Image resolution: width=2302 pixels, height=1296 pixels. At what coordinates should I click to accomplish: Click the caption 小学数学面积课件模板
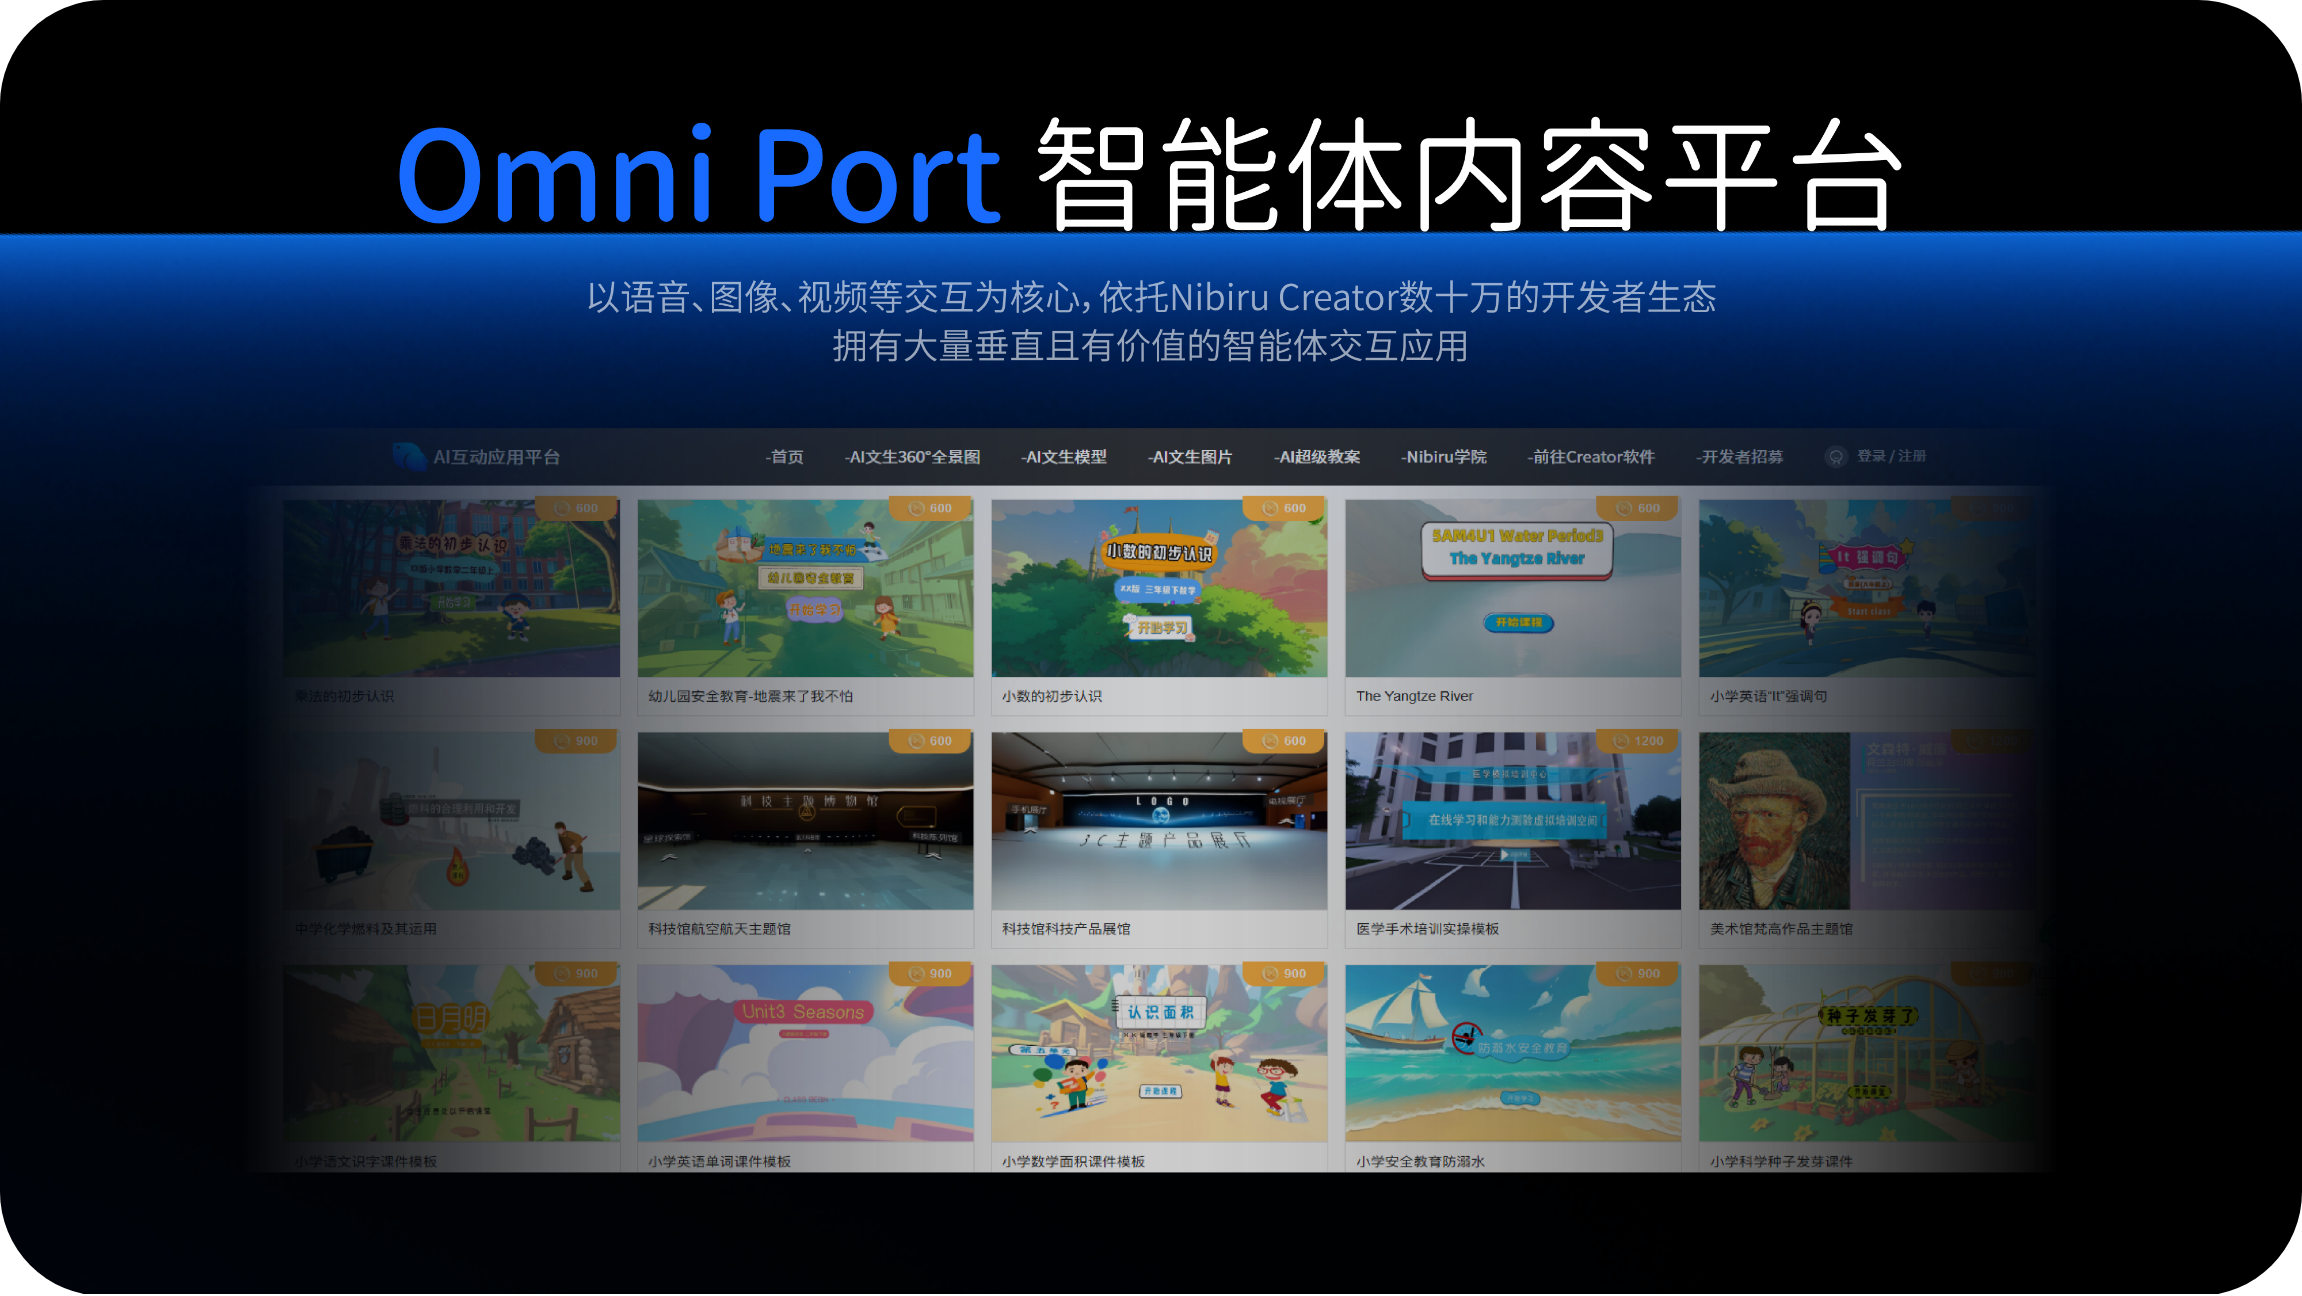tap(1073, 1161)
